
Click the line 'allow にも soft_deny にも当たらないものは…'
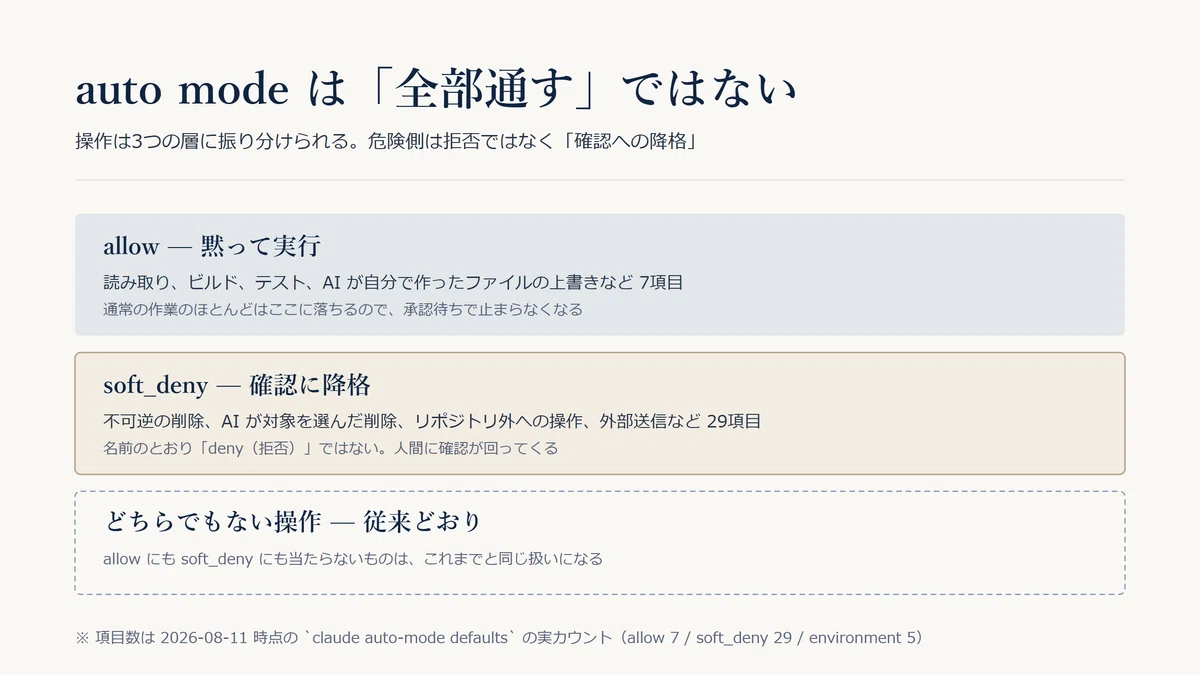click(353, 558)
